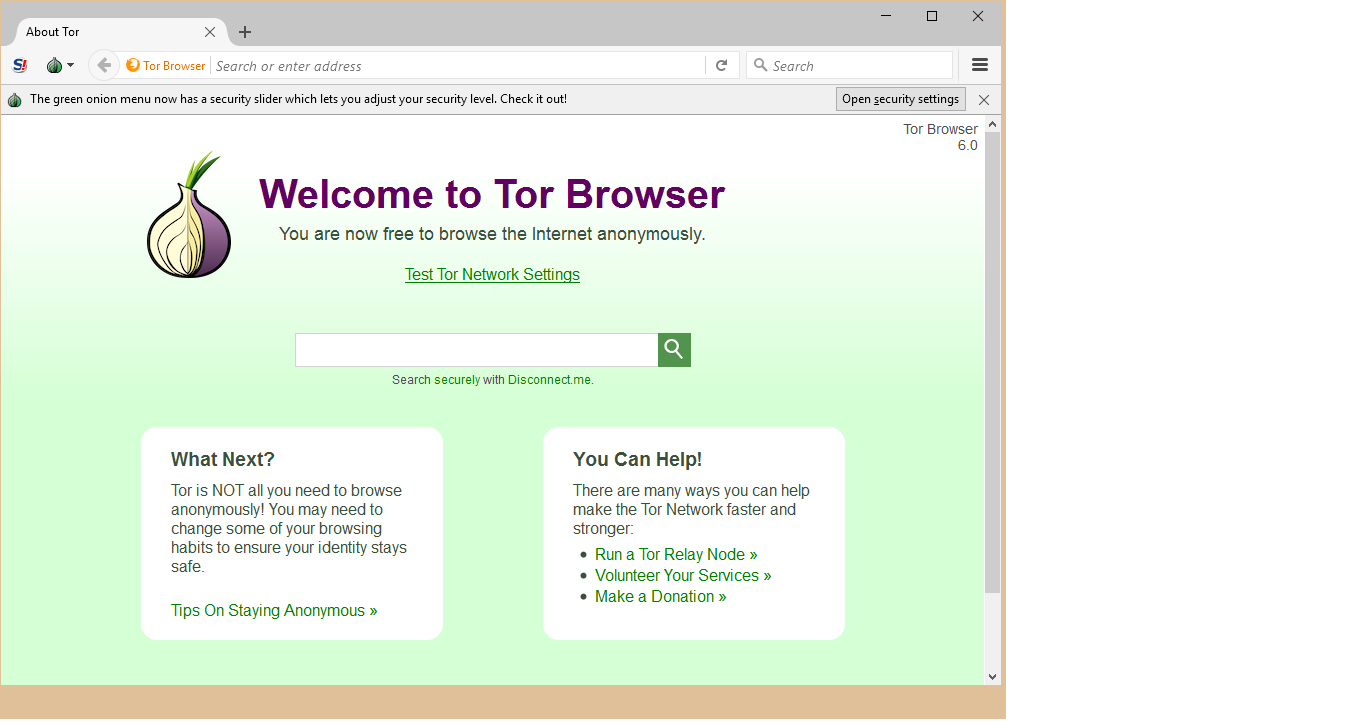
Task: Open the Disconnect.me link
Action: (x=550, y=380)
